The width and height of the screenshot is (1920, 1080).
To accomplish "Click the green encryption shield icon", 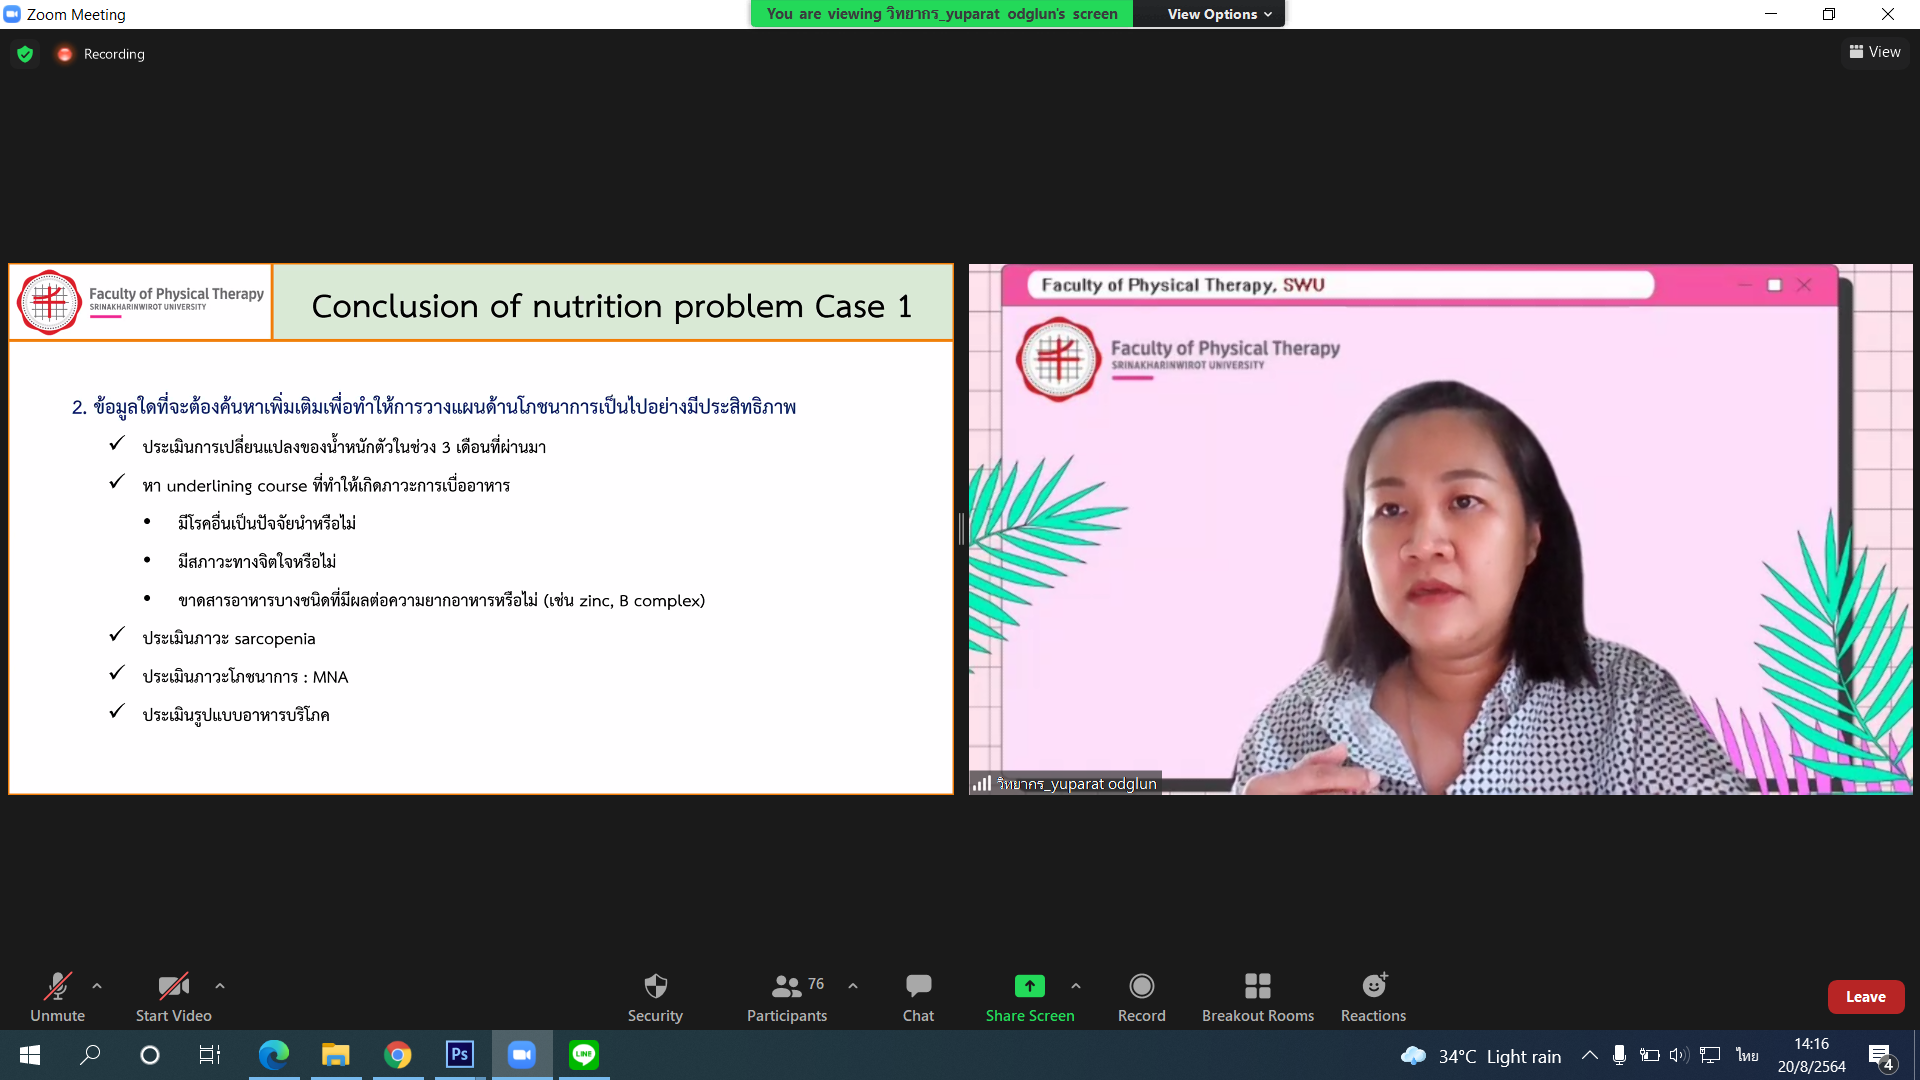I will [x=25, y=54].
